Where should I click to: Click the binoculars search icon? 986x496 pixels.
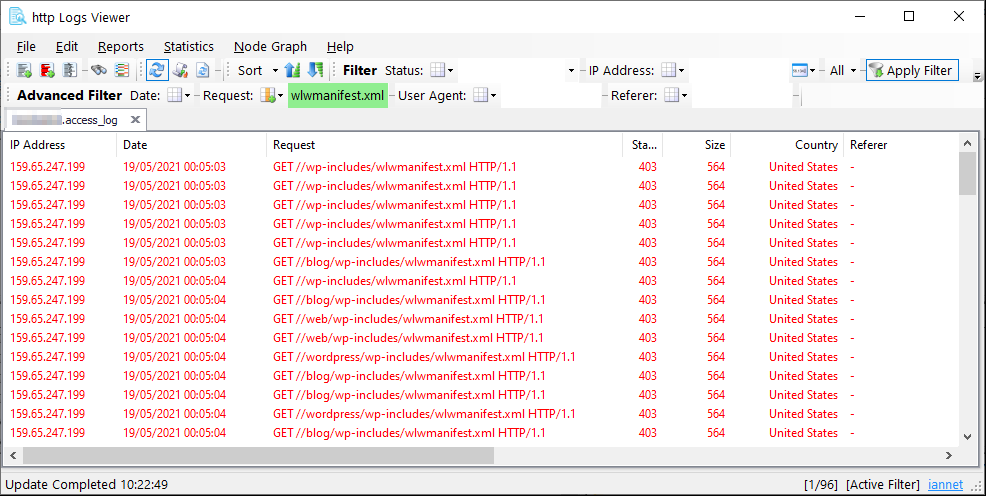coord(98,71)
